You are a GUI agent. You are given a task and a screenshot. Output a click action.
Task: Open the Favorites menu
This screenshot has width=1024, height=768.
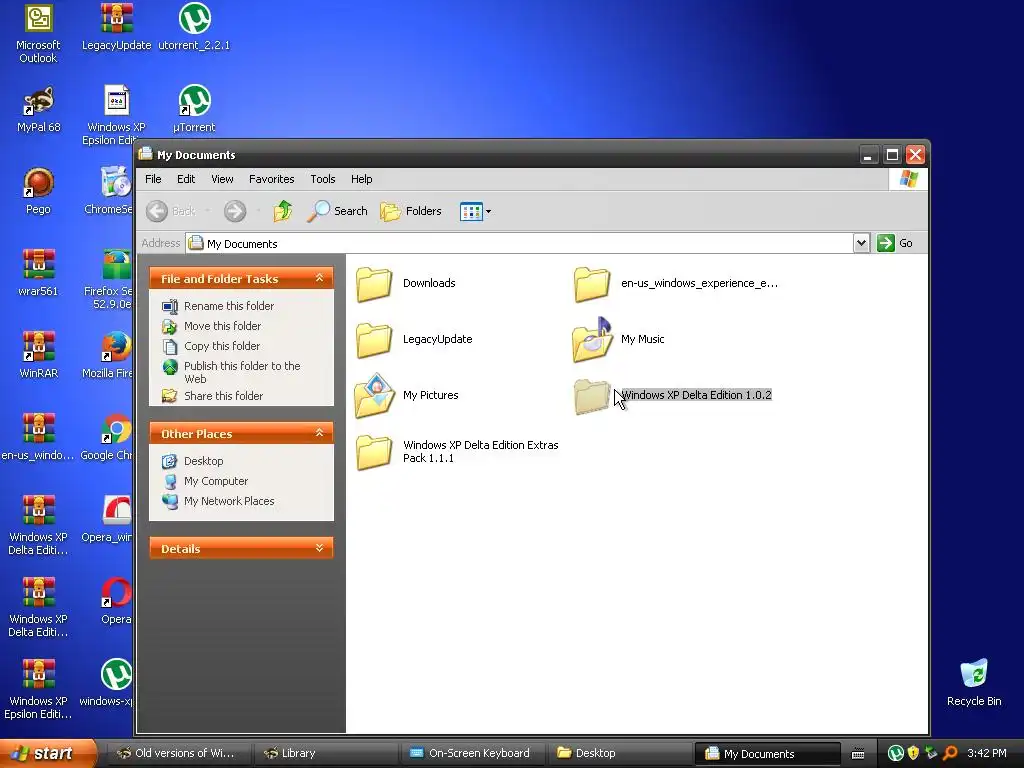pos(272,179)
